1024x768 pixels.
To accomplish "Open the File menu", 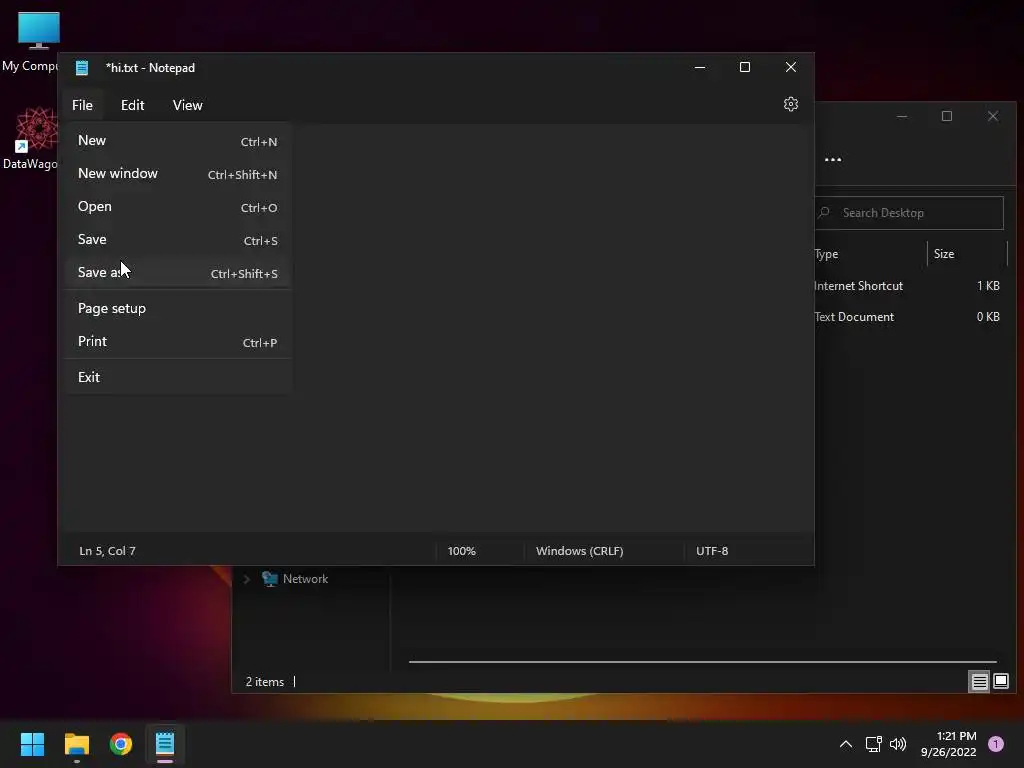I will pos(82,105).
